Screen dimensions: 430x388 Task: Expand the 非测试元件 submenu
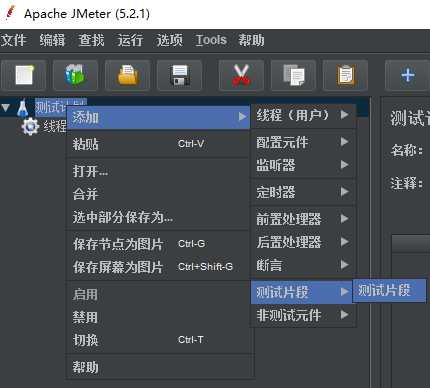(303, 315)
